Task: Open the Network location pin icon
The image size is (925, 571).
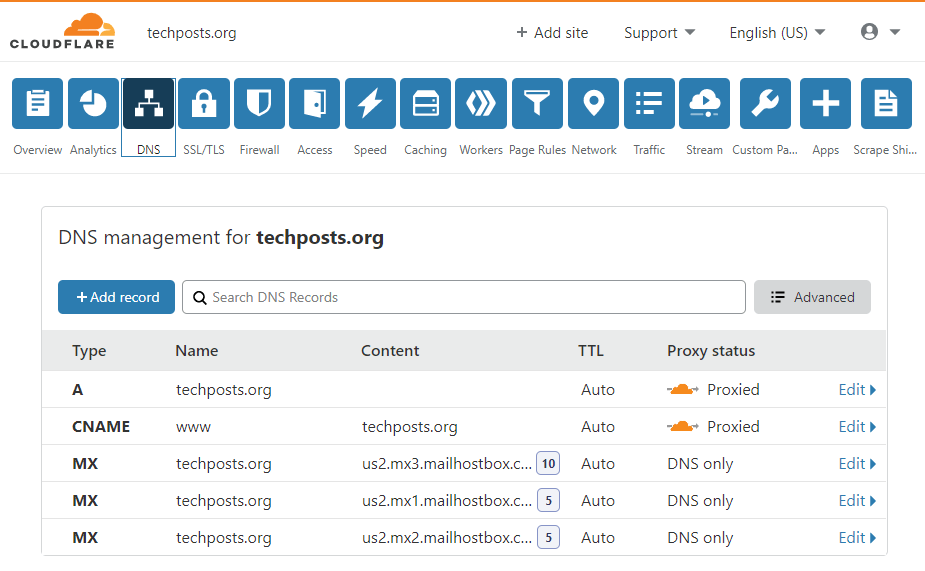Action: (593, 104)
